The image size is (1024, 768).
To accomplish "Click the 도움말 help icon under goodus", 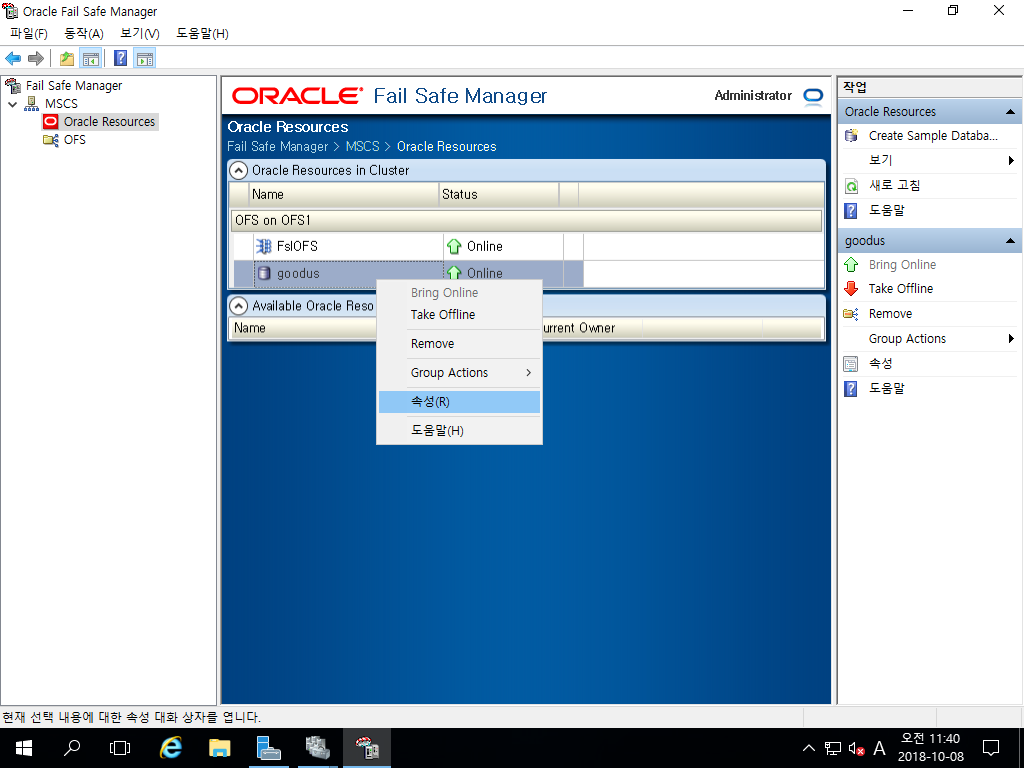I will click(x=851, y=389).
